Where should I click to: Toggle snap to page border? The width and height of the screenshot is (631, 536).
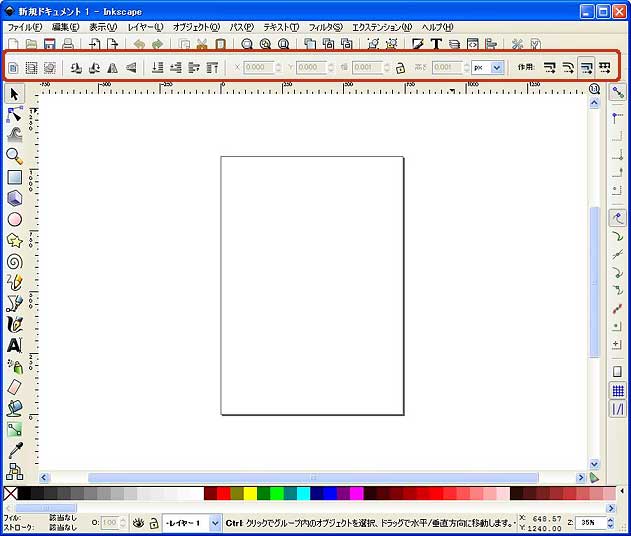[x=617, y=371]
